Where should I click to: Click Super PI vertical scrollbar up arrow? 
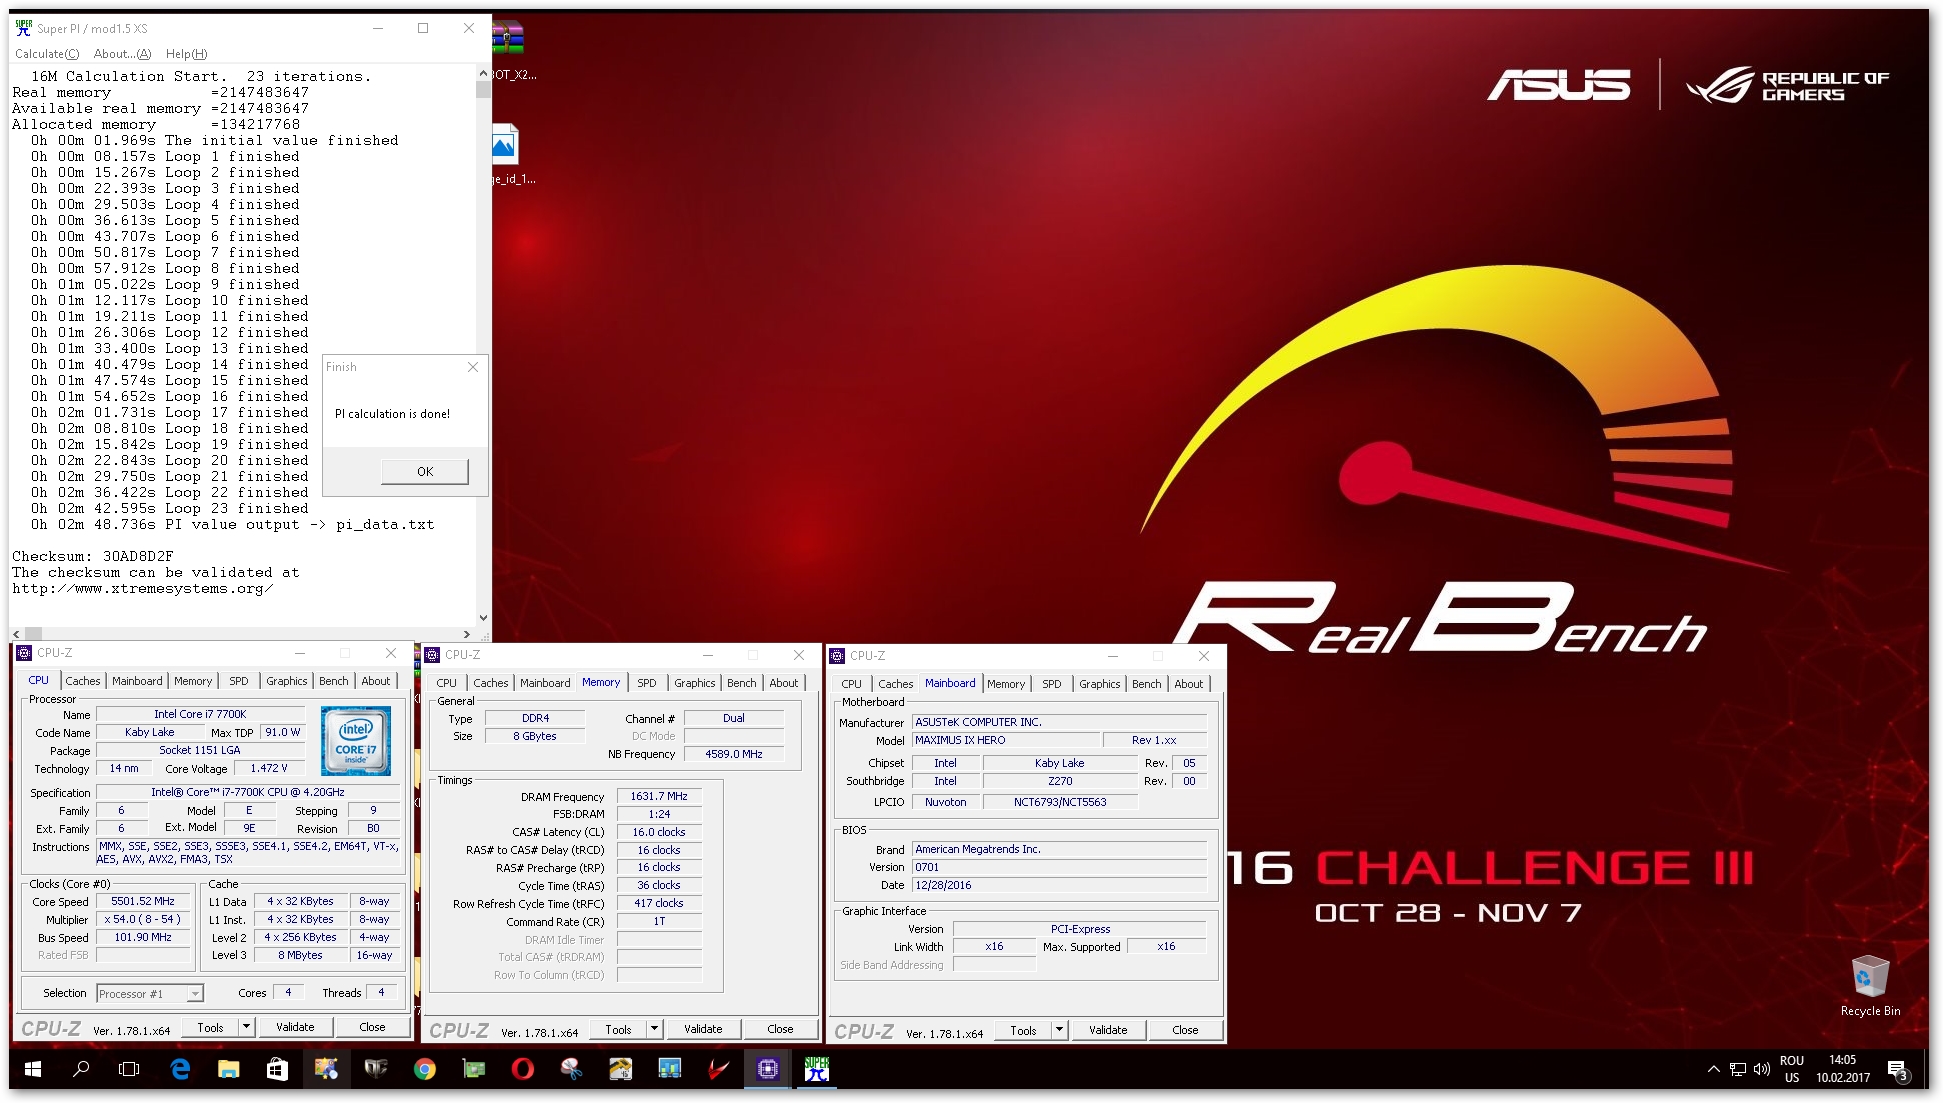click(483, 74)
